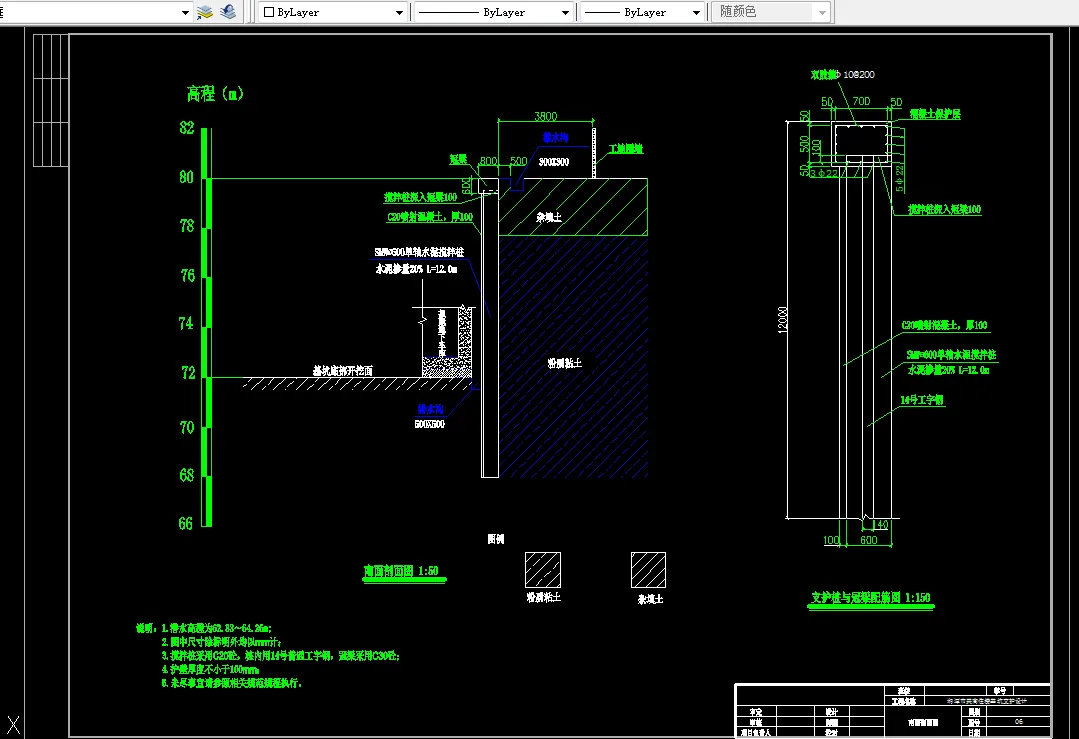Select the 140 dimension at pile bottom
The image size is (1079, 739).
click(880, 524)
